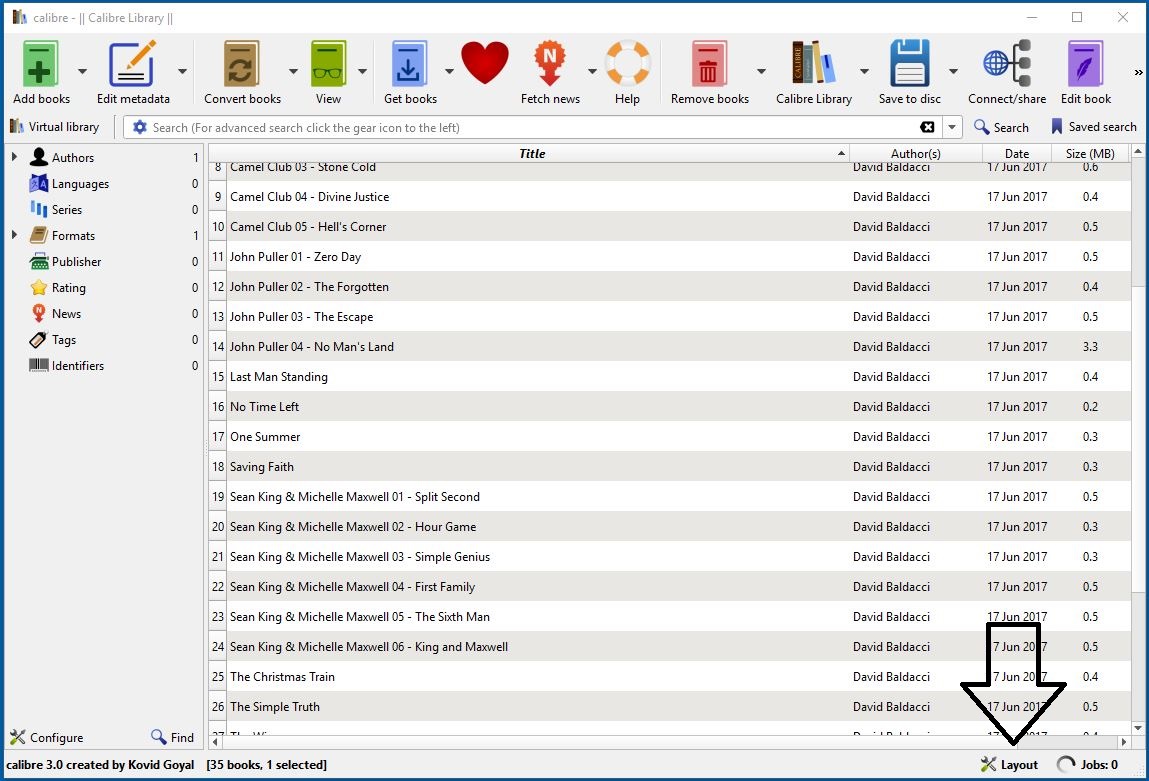Open the Calibre Library dropdown arrow

864,71
